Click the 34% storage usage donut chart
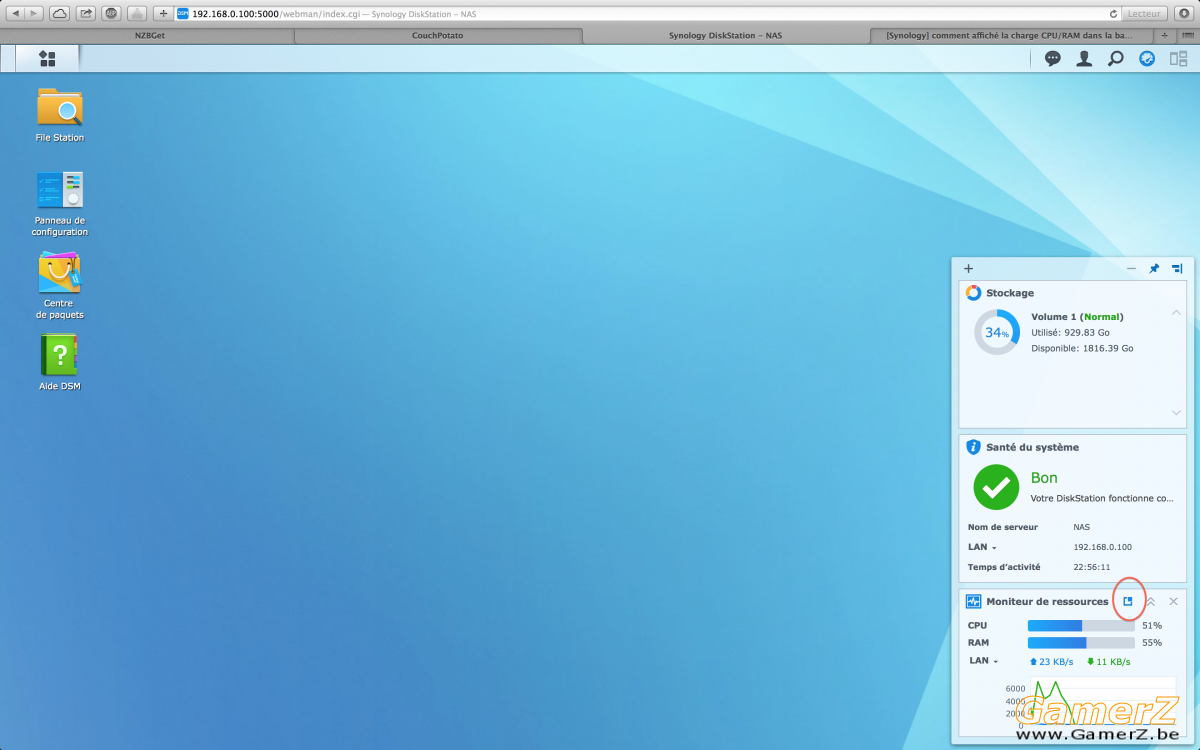The height and width of the screenshot is (750, 1200). (x=997, y=332)
